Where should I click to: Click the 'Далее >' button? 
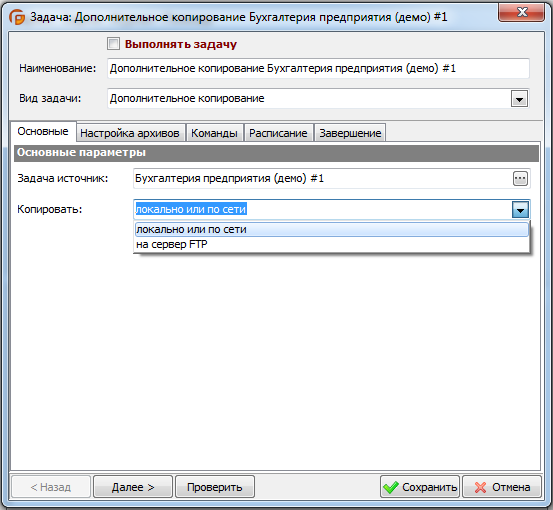133,487
